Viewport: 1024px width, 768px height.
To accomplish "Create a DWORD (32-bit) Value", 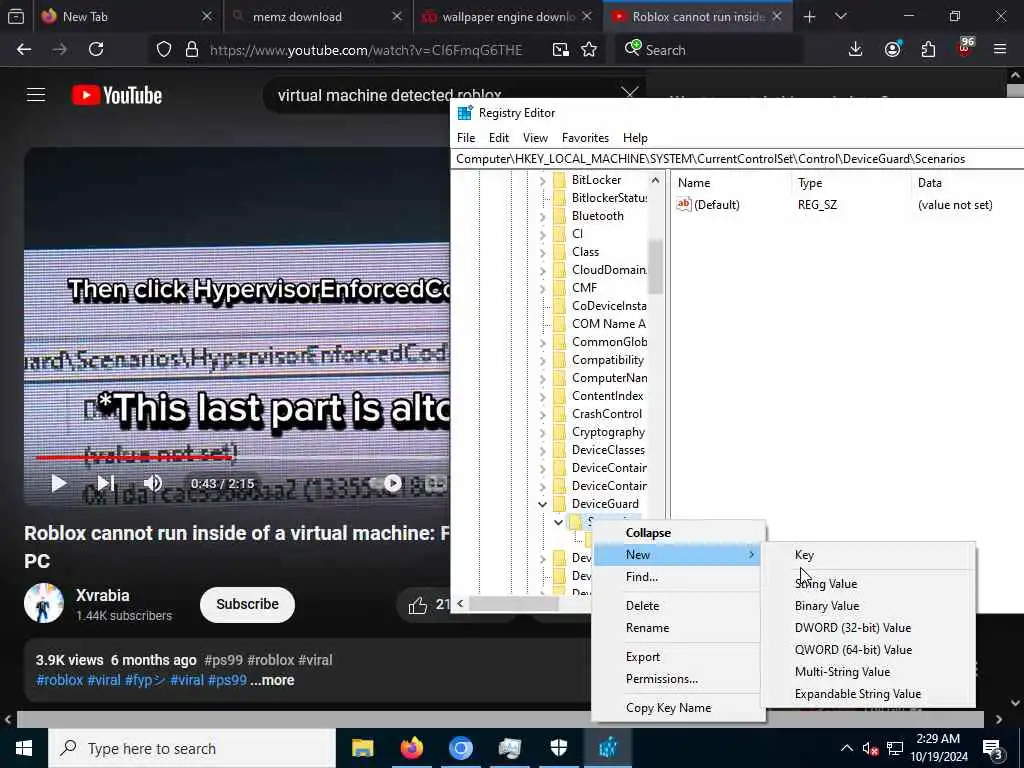I will tap(869, 628).
